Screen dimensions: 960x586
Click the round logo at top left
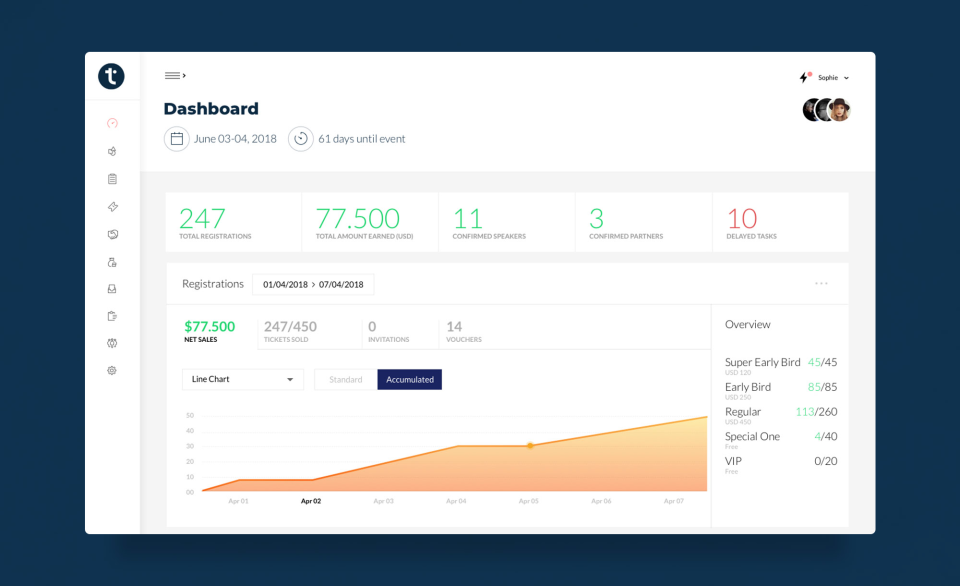pyautogui.click(x=112, y=77)
